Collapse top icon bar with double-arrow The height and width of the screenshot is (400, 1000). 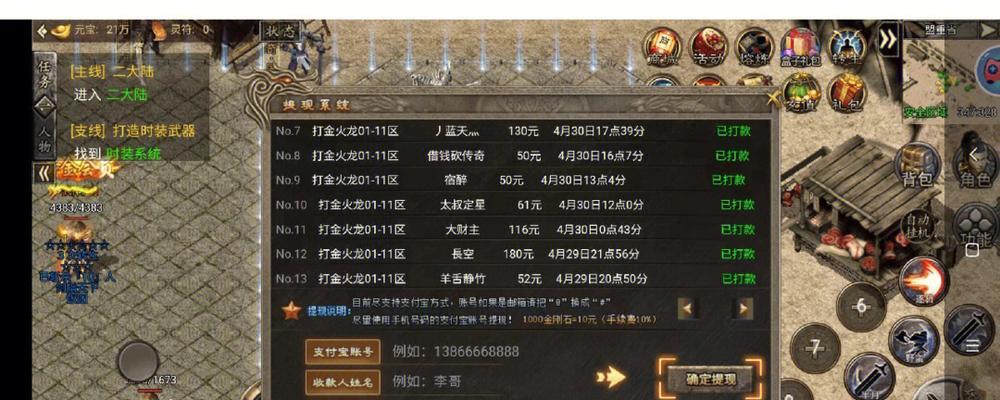point(887,40)
